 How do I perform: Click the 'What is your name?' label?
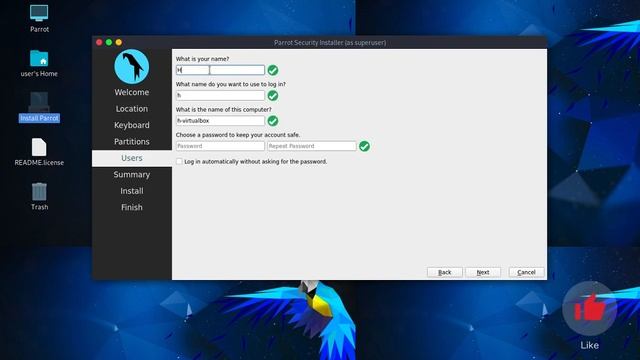click(x=202, y=59)
